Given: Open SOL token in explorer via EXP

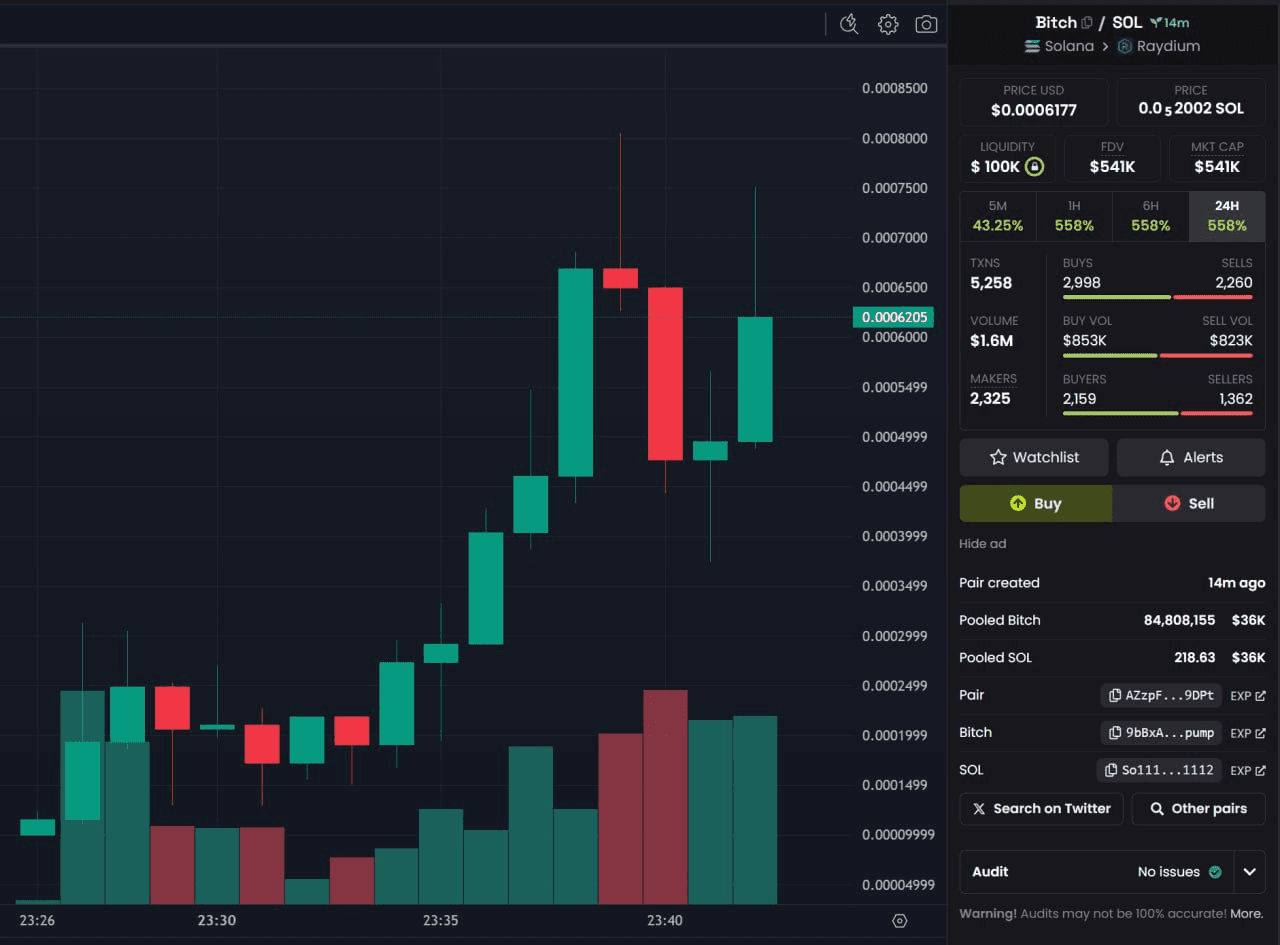Looking at the screenshot, I should click(x=1247, y=770).
